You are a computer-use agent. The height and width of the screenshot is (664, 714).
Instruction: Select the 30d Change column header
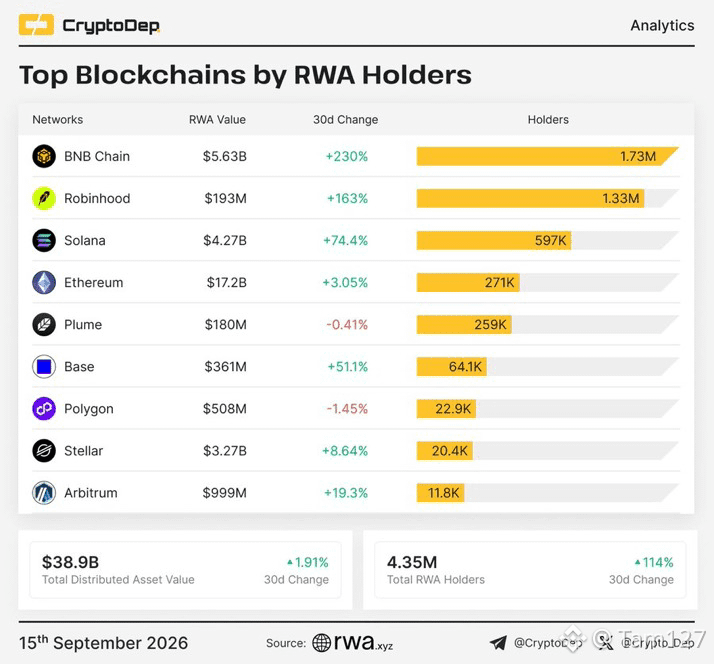pyautogui.click(x=346, y=120)
